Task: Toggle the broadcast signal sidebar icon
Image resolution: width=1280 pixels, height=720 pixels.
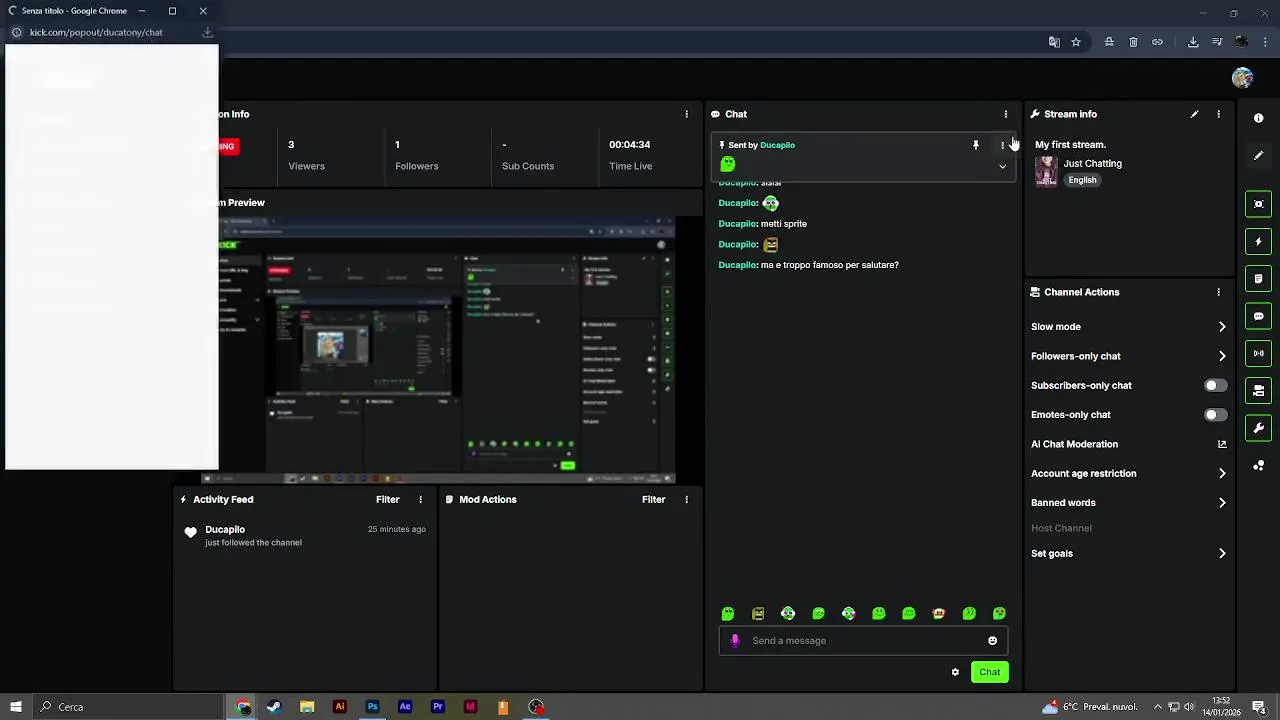Action: [1258, 353]
